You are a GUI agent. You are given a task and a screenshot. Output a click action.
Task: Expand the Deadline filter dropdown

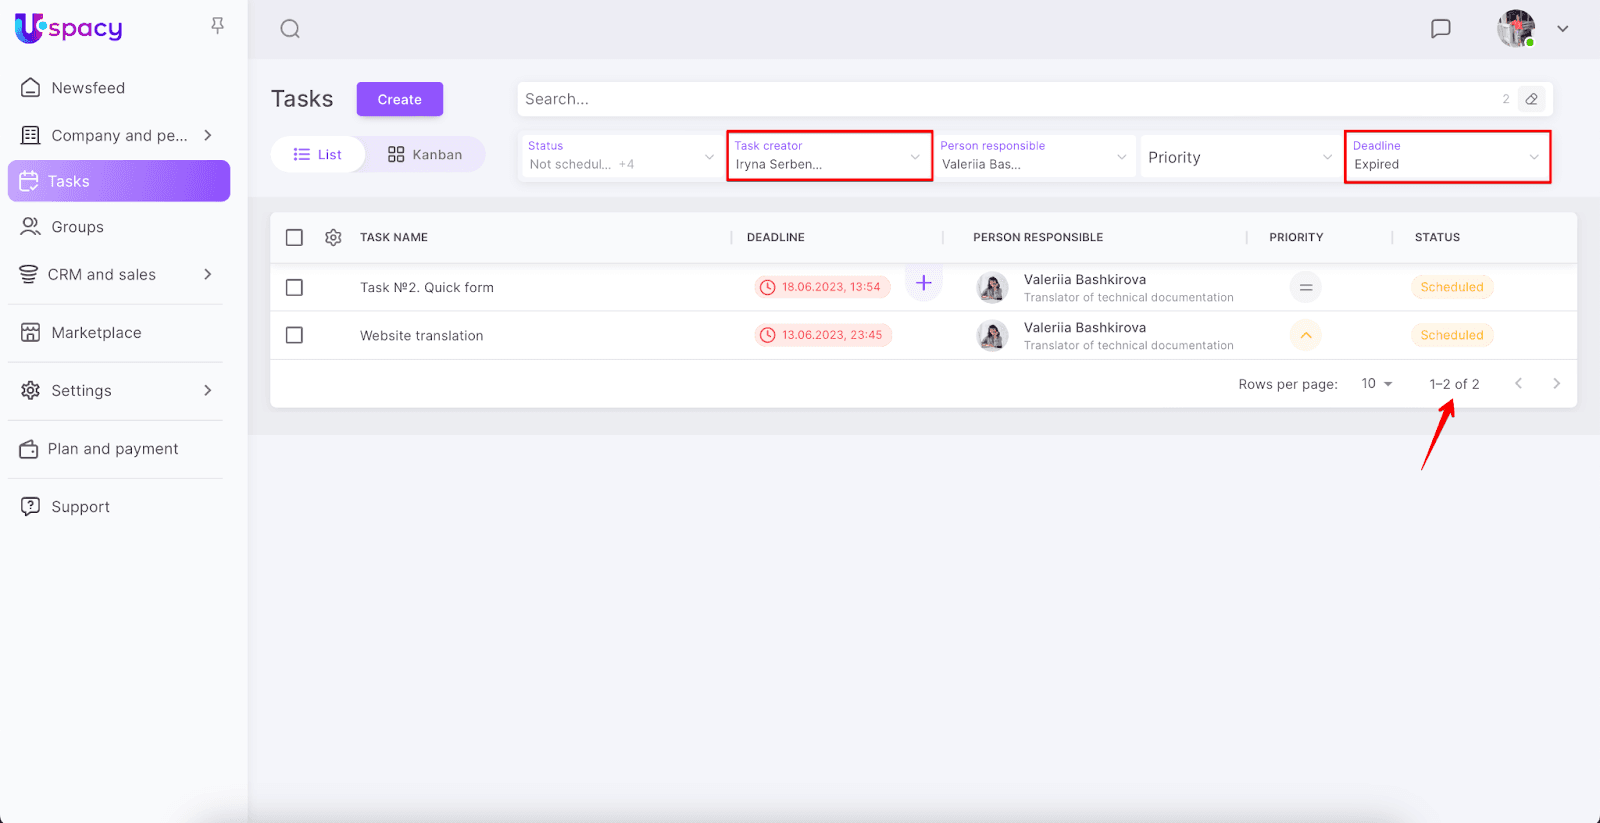point(1446,156)
